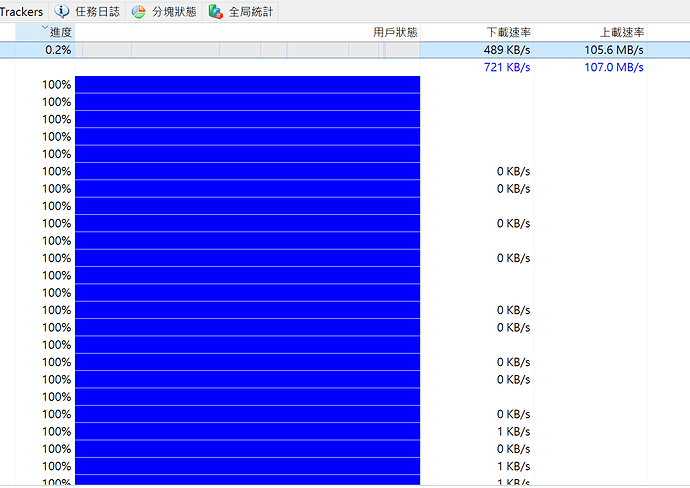Click the 489 KB/s download rate cell
This screenshot has width=690, height=488.
506,50
